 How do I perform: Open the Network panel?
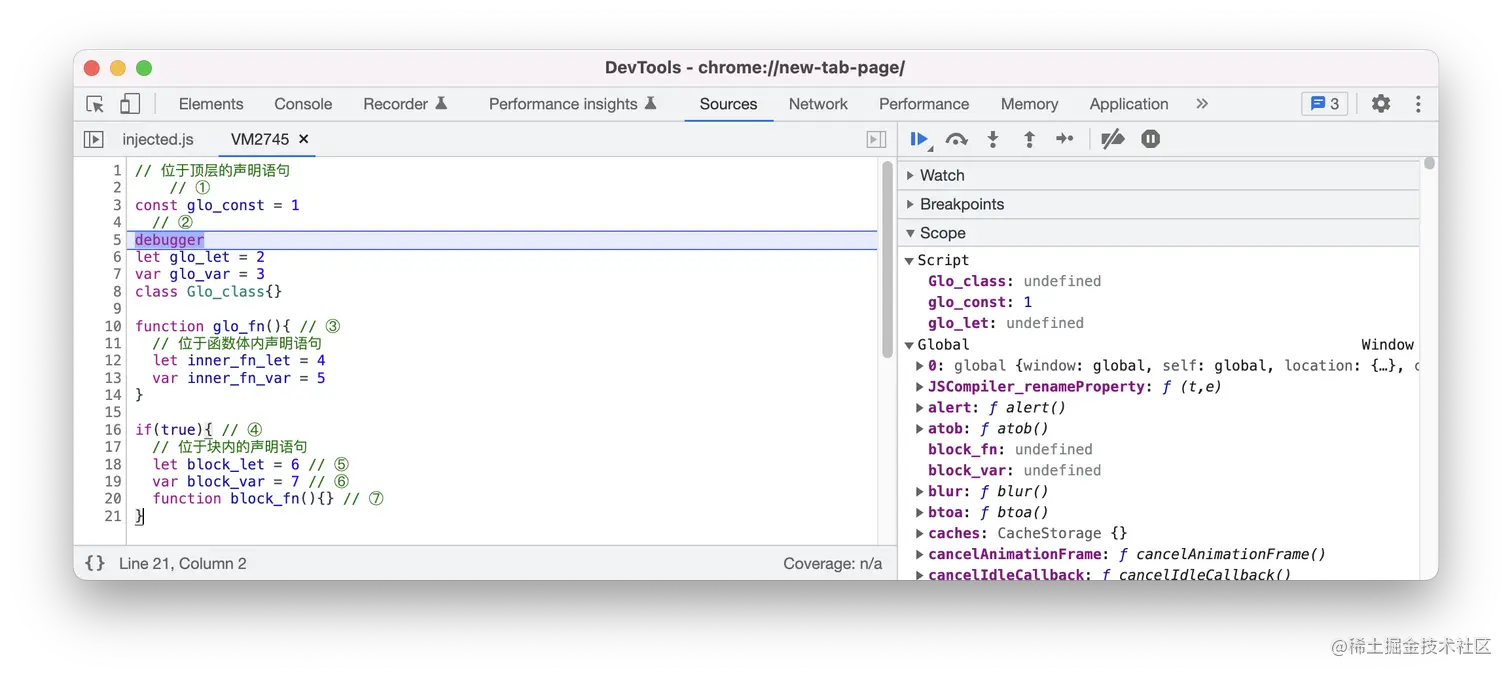click(818, 104)
